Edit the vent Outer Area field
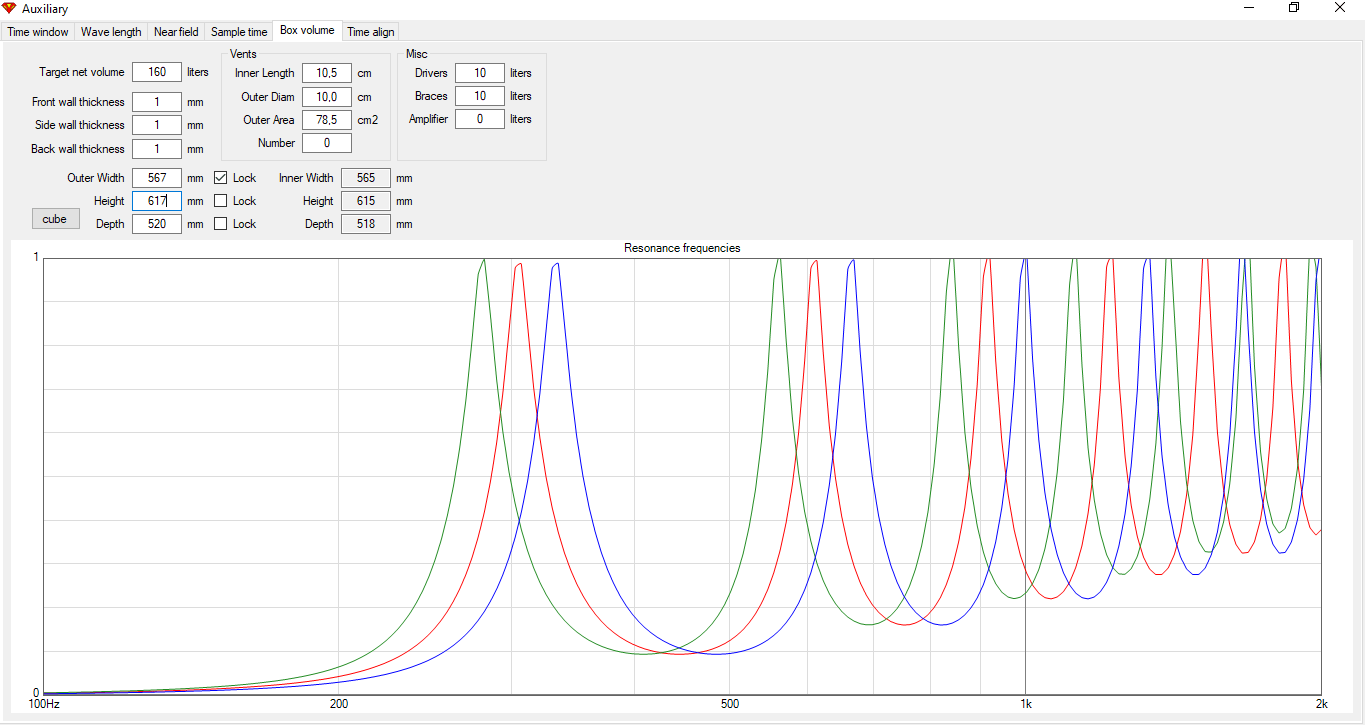The width and height of the screenshot is (1365, 725). coord(327,120)
